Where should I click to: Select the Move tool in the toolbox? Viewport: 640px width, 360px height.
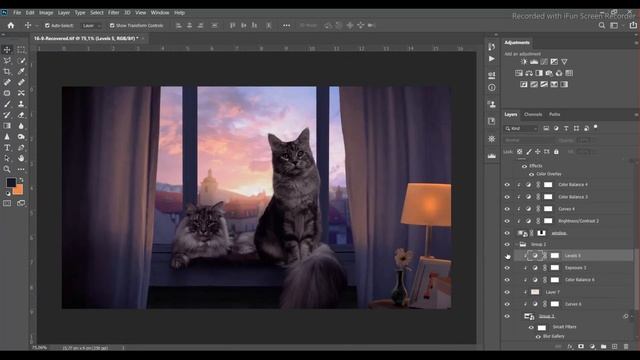pos(7,49)
